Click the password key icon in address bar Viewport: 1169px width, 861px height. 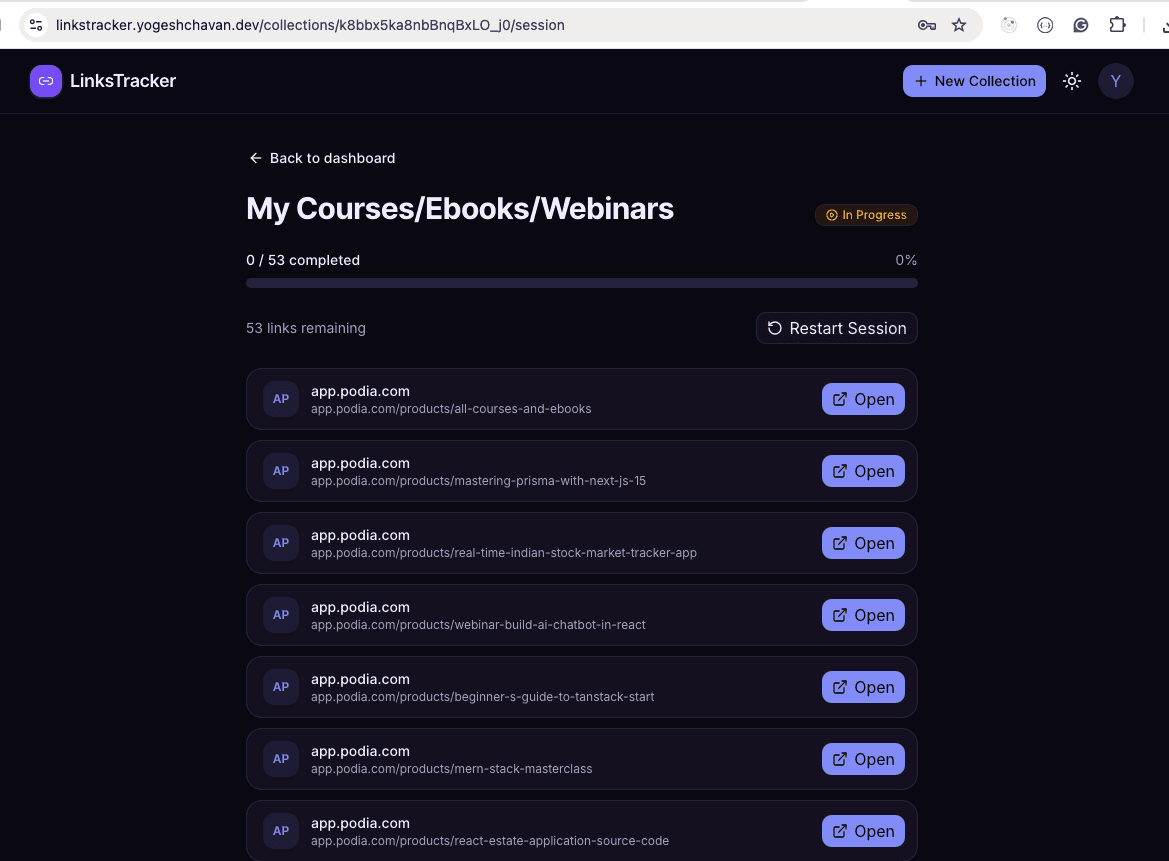point(927,25)
